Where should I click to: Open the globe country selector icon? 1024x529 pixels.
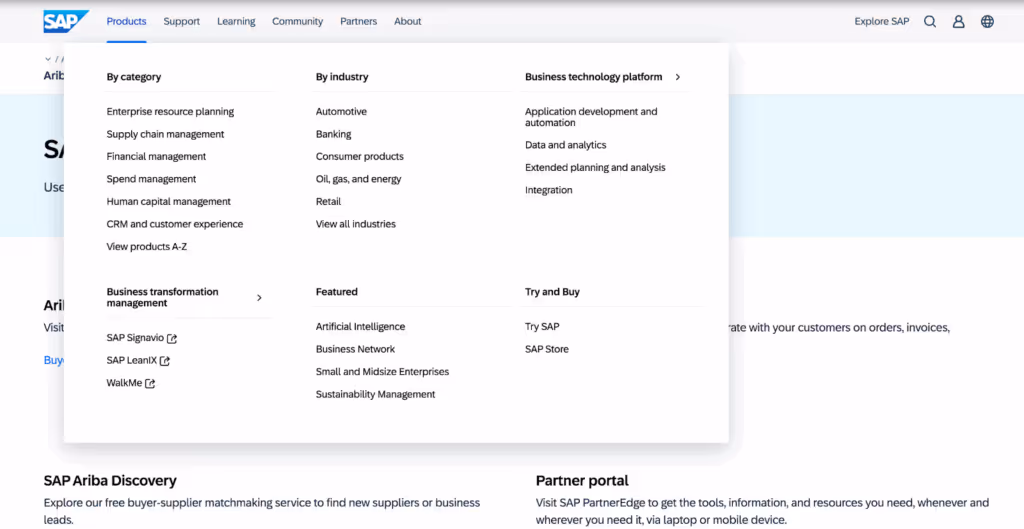click(987, 22)
